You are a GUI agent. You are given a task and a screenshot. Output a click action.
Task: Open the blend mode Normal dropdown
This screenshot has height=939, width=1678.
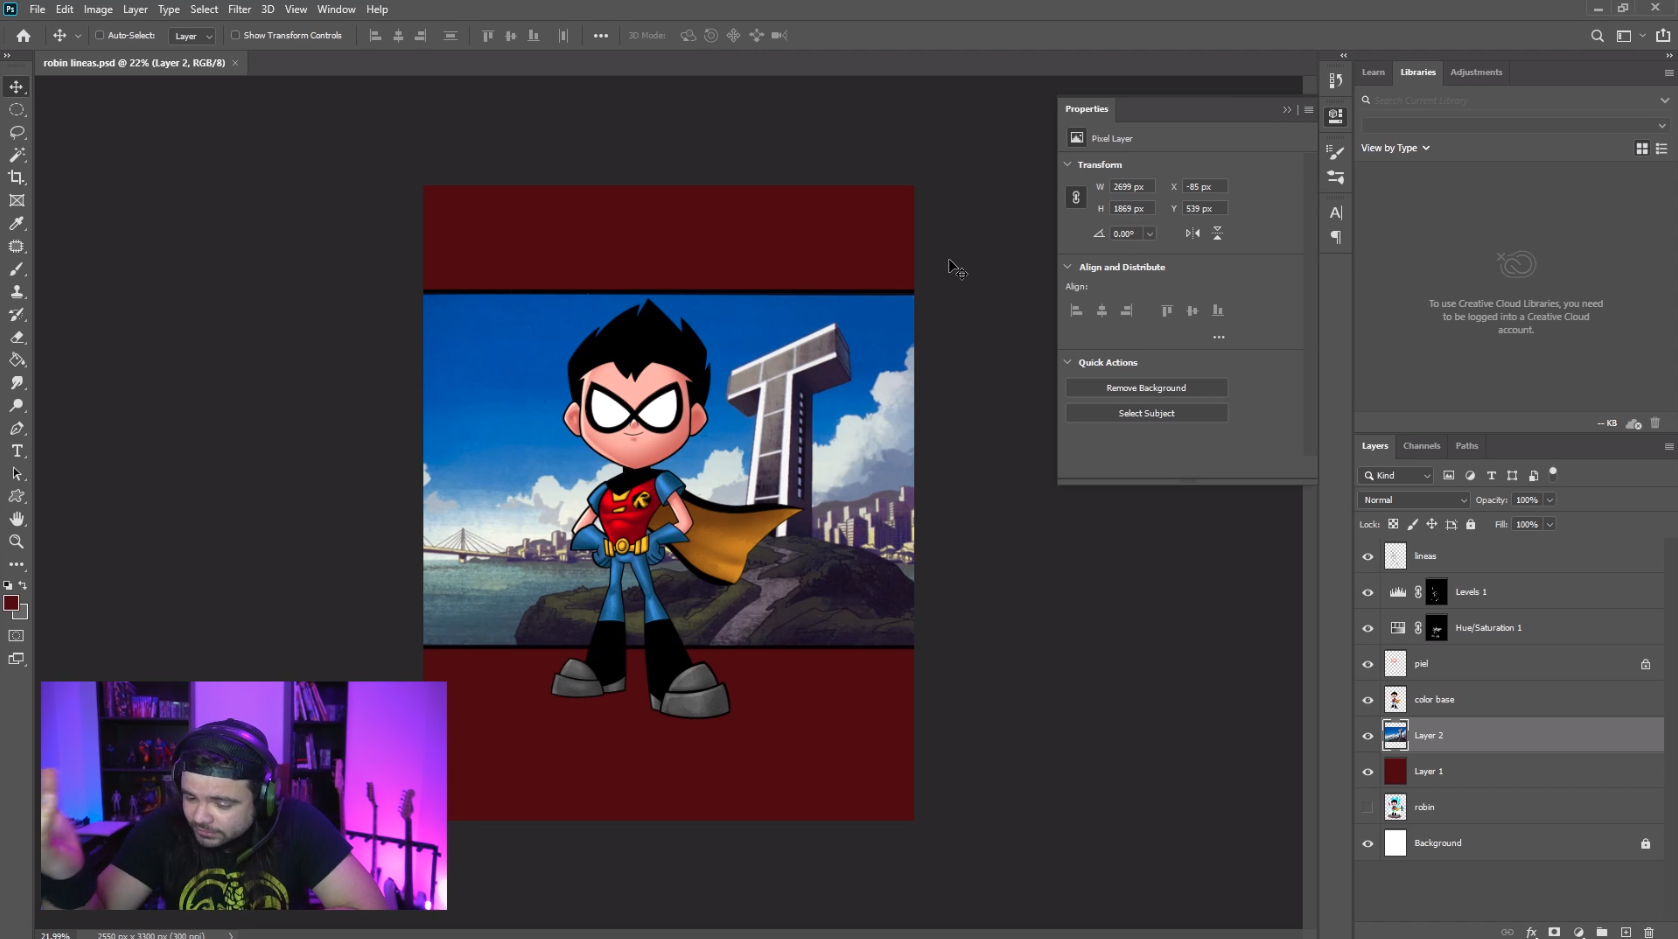tap(1414, 500)
